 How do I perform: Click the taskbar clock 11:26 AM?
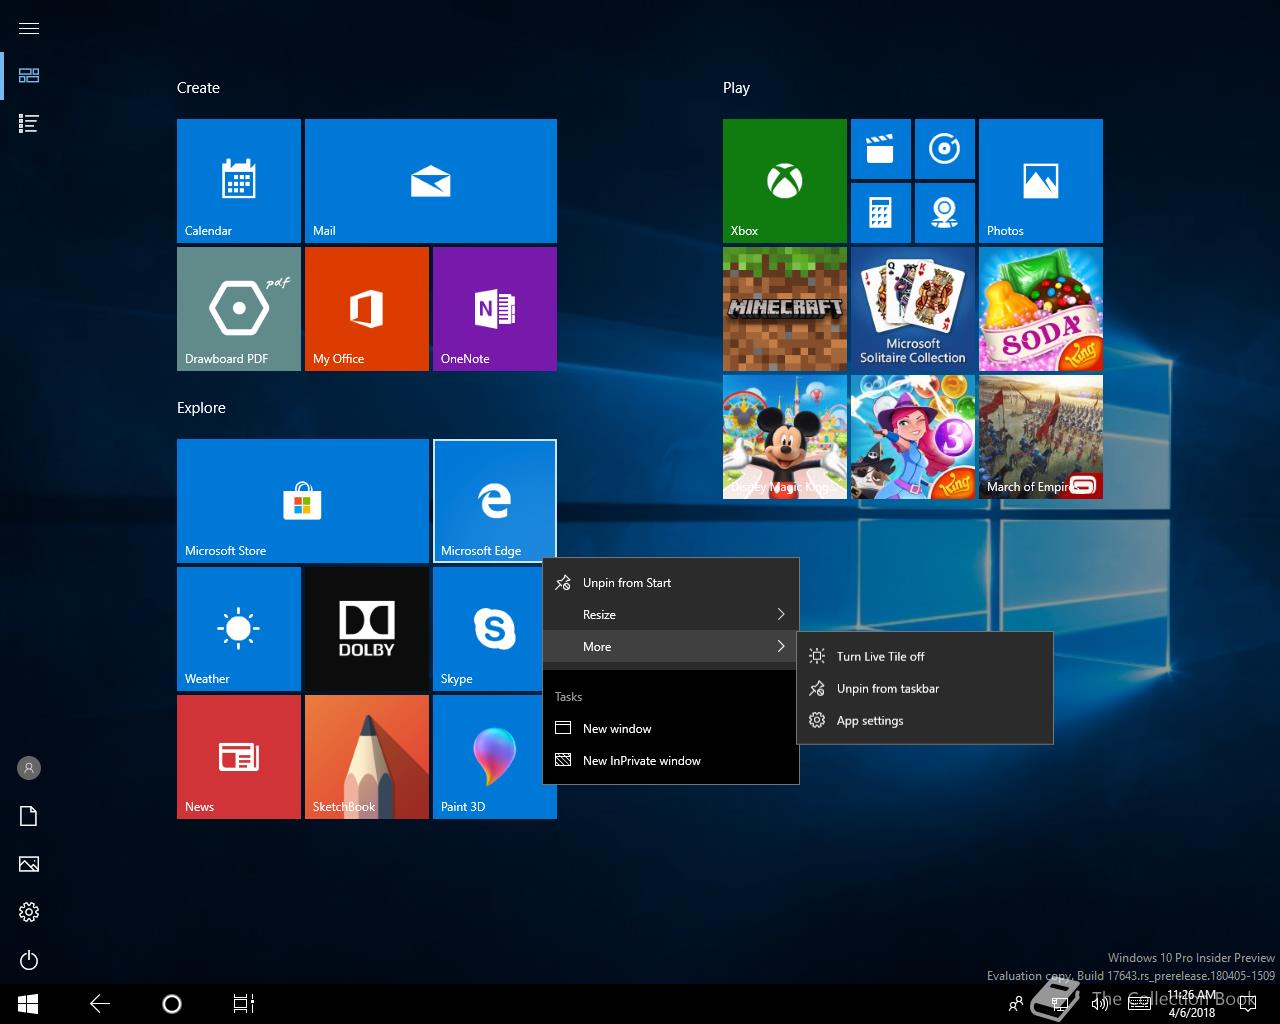1191,1004
